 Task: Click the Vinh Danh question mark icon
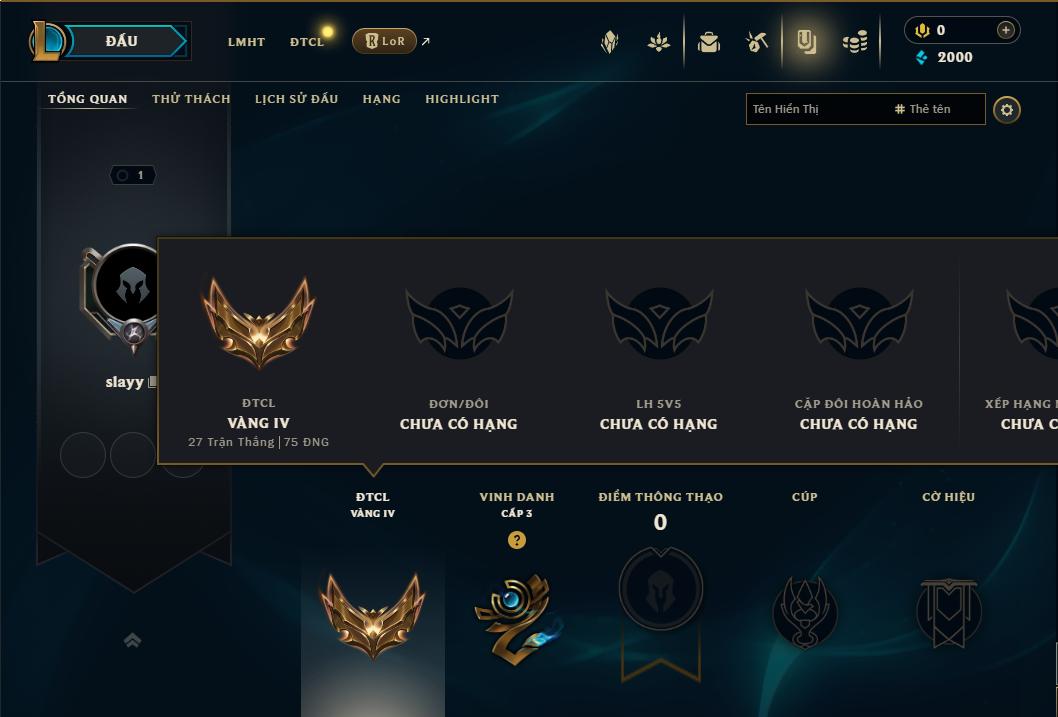click(517, 540)
